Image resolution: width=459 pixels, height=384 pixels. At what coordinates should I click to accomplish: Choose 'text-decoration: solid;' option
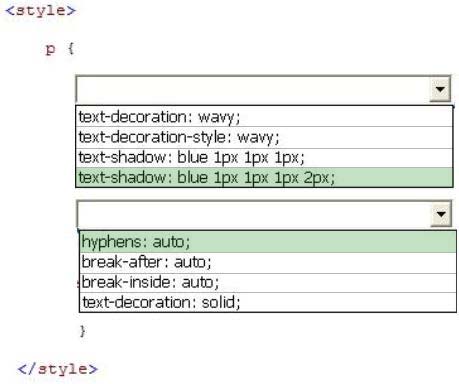[x=268, y=302]
